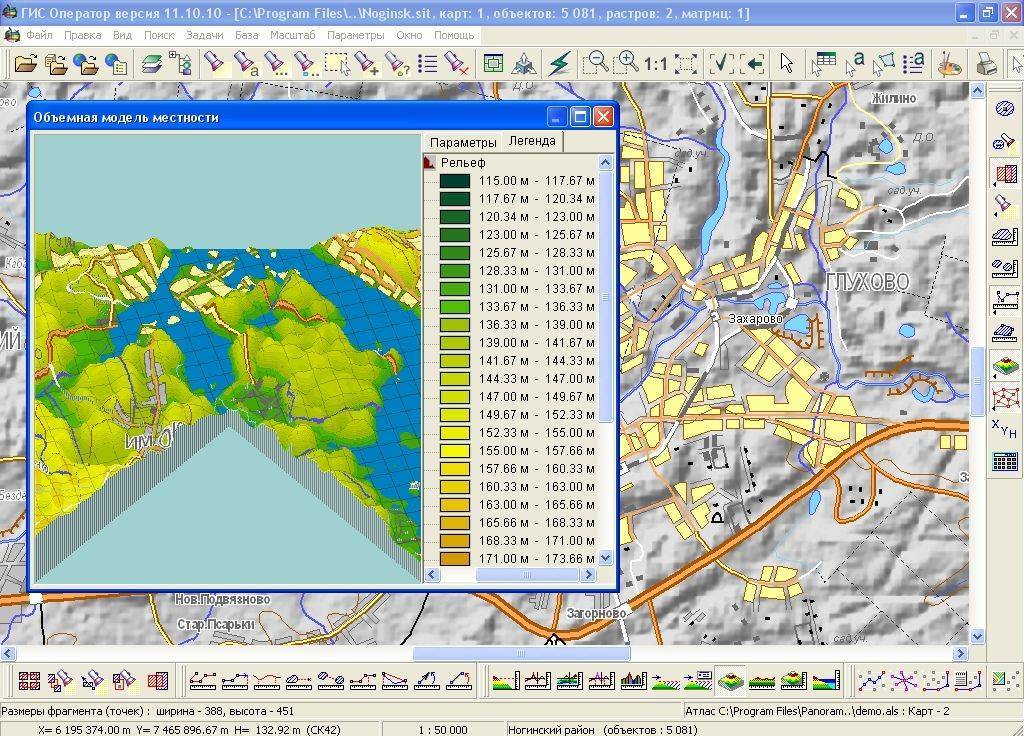Click the bar chart profile icon in bottom toolbar

tap(633, 680)
